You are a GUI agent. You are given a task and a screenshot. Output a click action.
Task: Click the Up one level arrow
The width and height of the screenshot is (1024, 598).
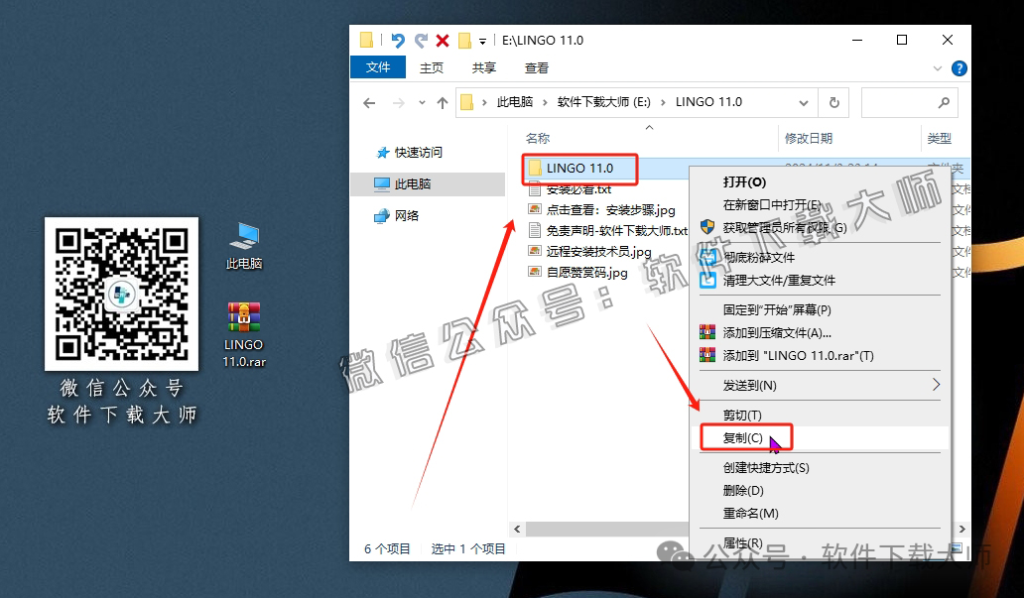441,101
